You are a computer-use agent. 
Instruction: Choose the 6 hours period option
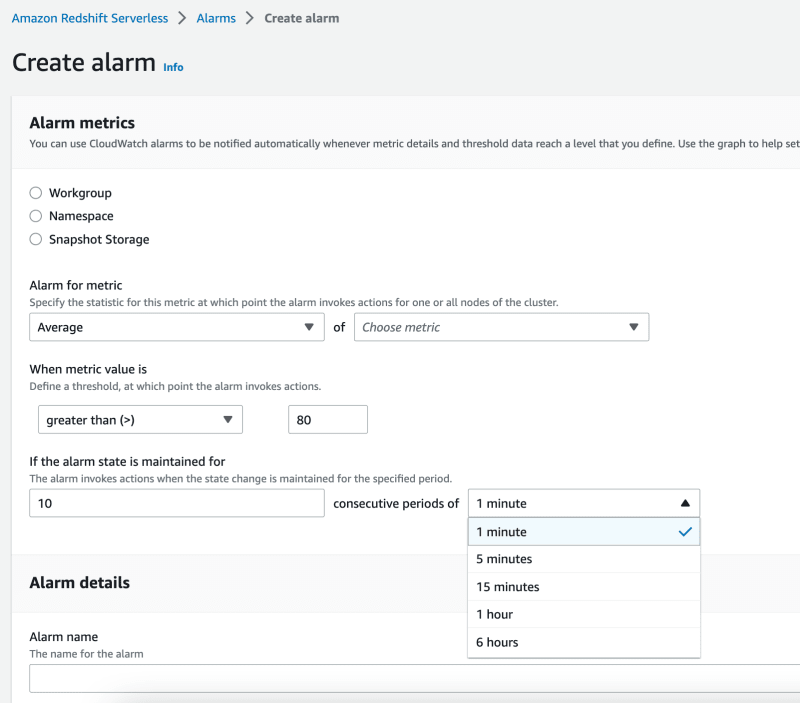pyautogui.click(x=584, y=642)
